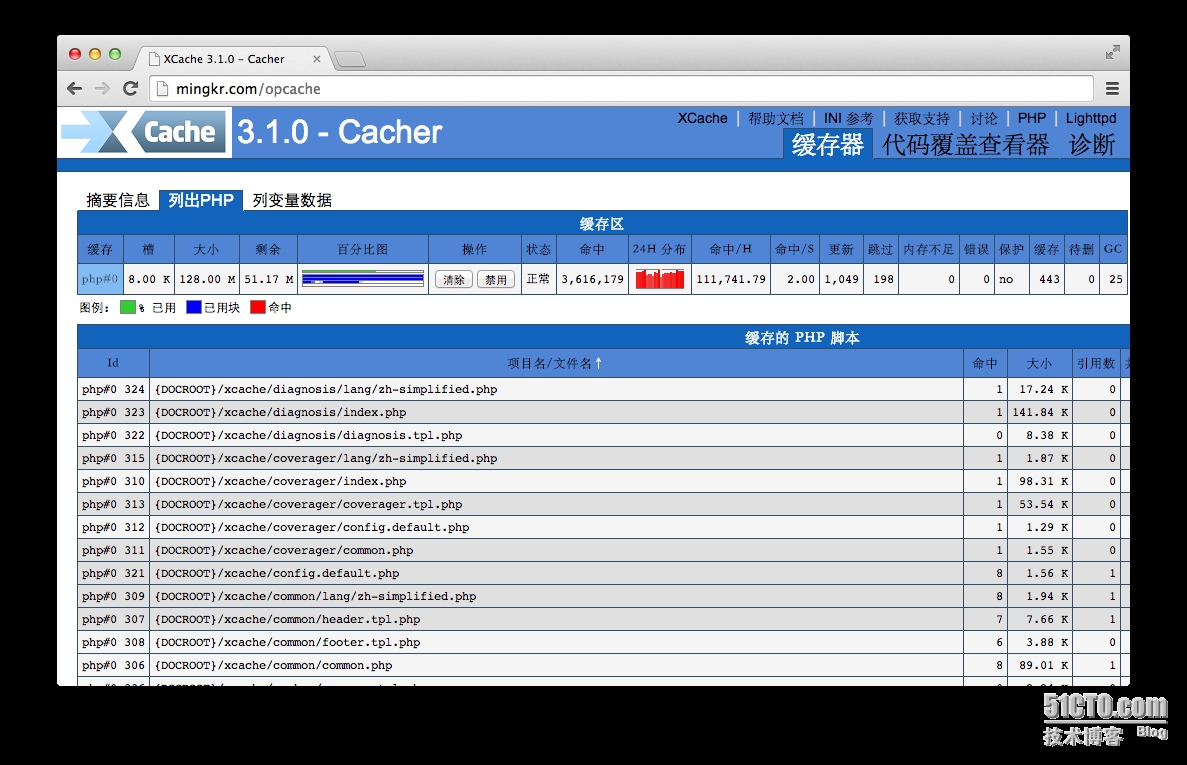Select row coverager/coverager.tpl.php

(x=603, y=504)
